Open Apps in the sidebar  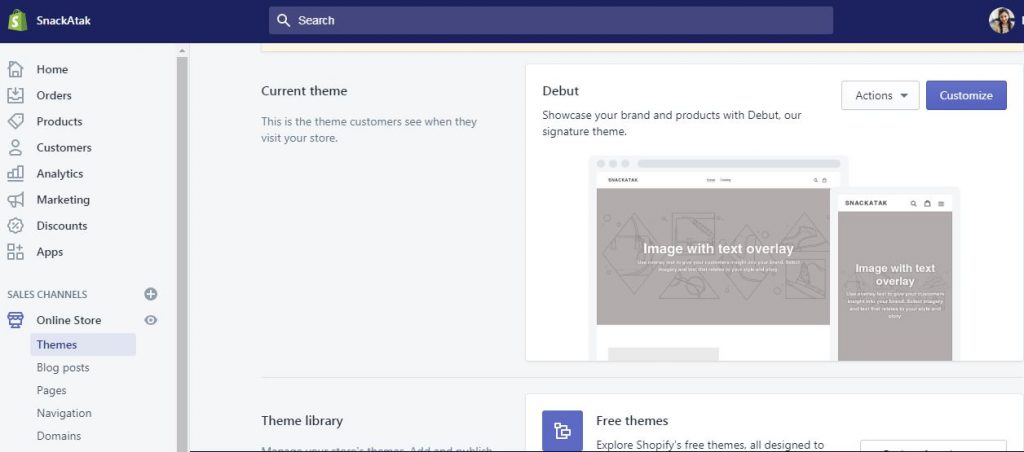tap(50, 252)
